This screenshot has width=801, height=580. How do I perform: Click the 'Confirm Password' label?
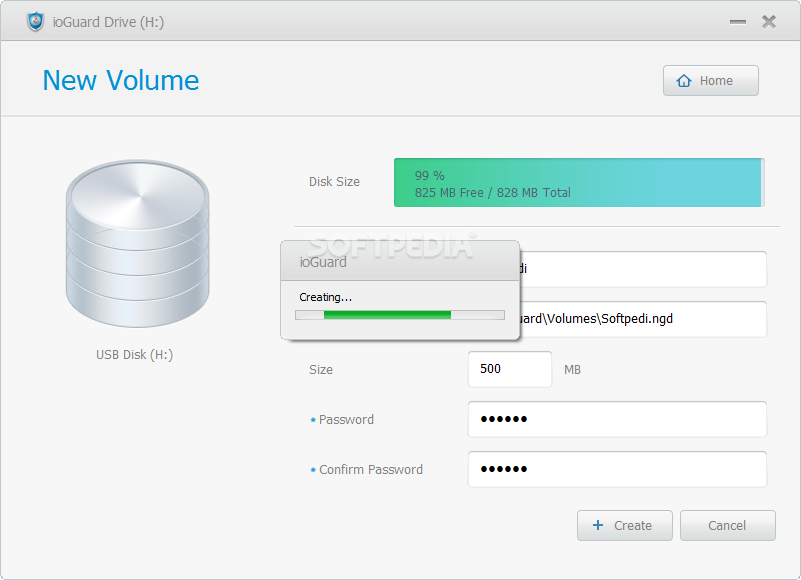371,470
